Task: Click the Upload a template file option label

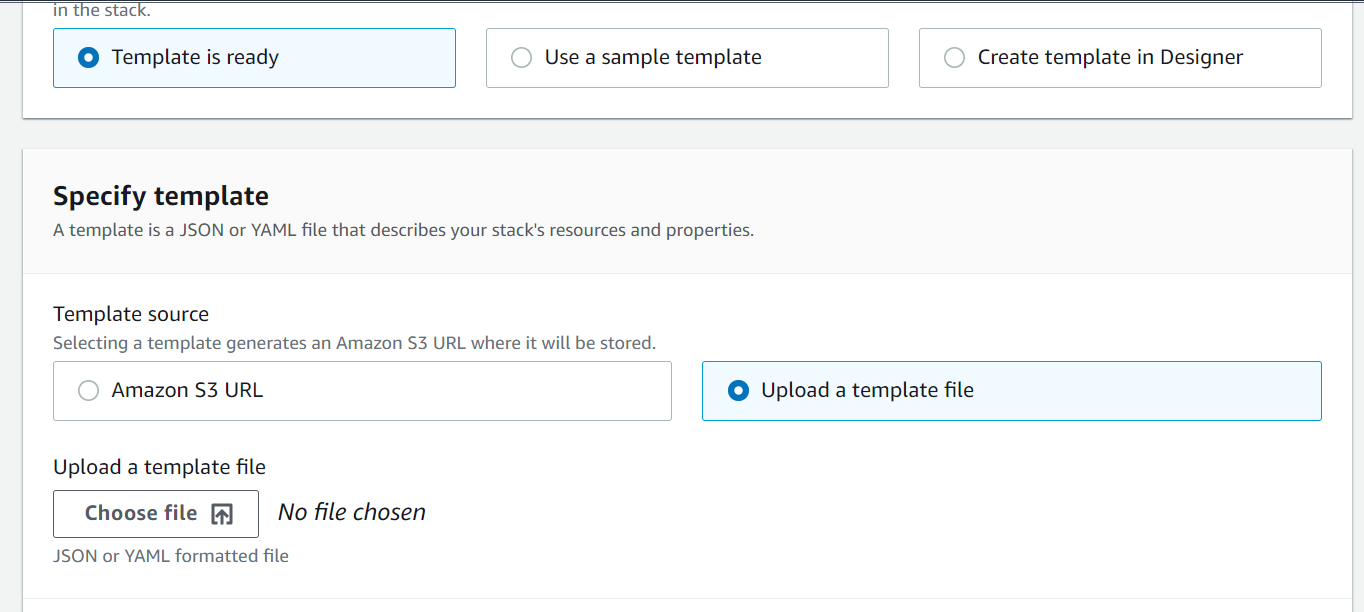Action: (867, 391)
